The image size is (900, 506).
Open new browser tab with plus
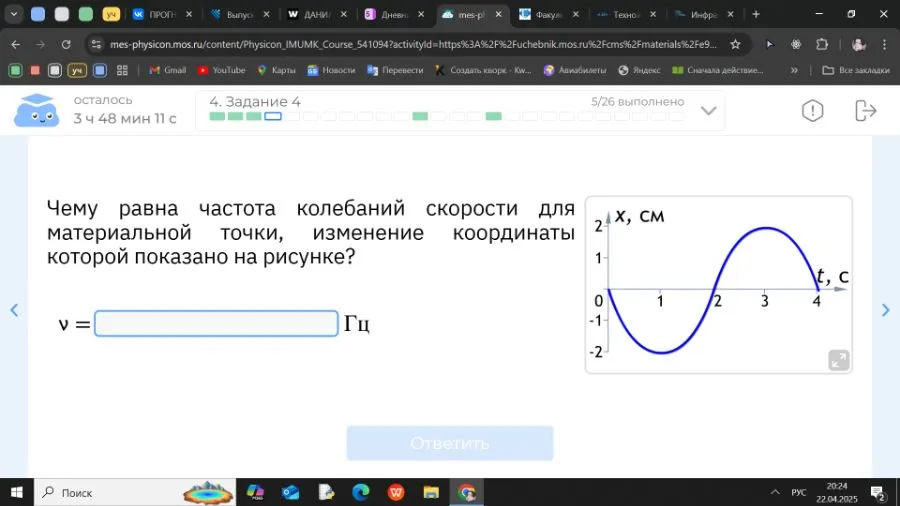click(756, 14)
